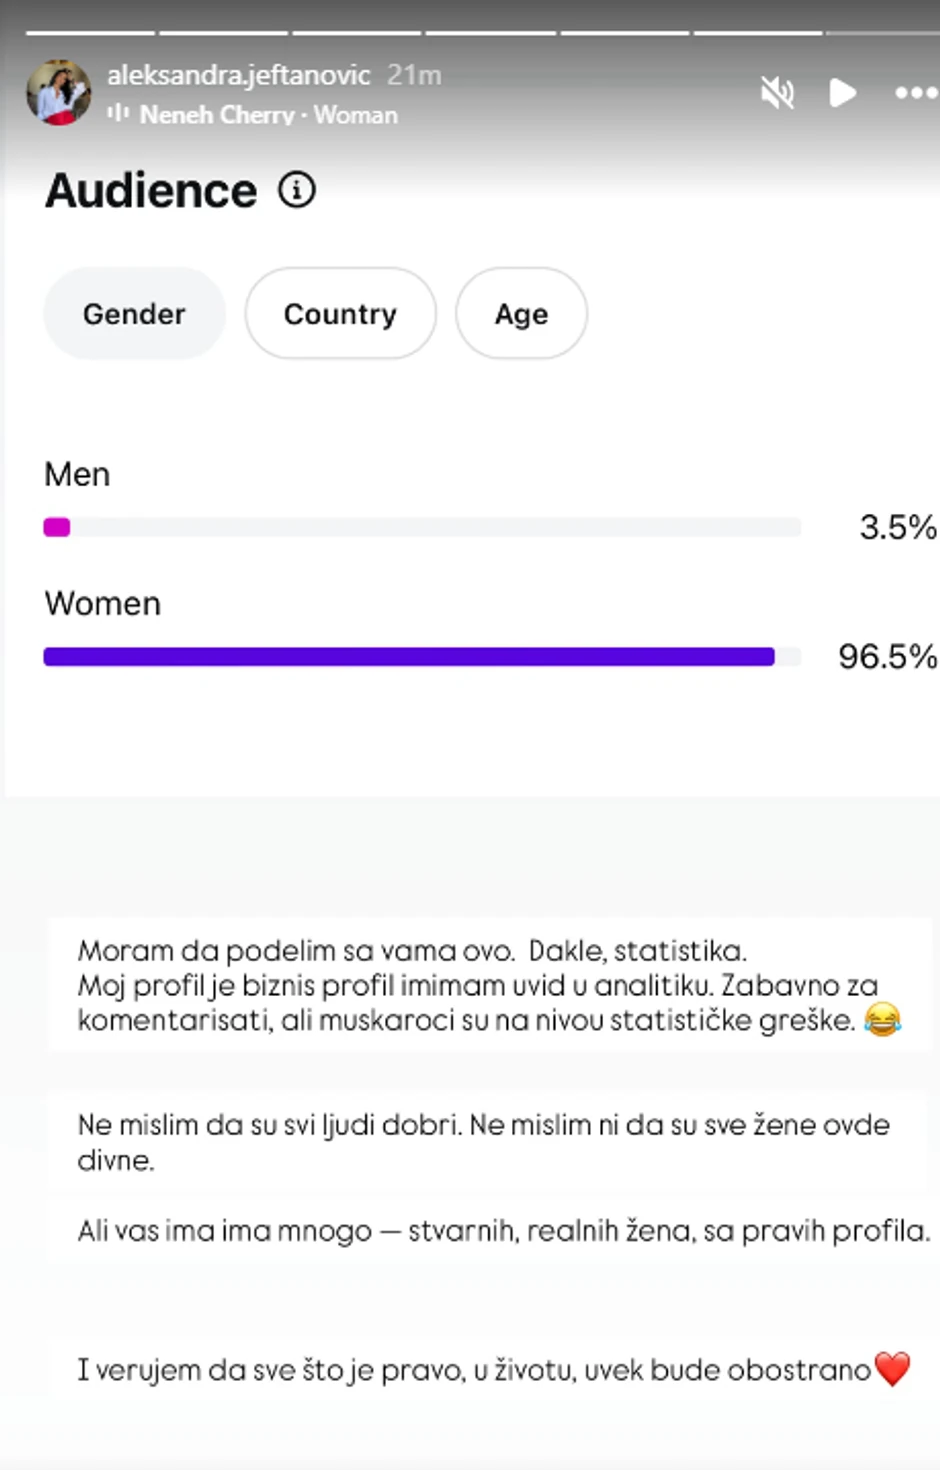This screenshot has height=1470, width=940.
Task: Click the red heart emoji
Action: [892, 1368]
